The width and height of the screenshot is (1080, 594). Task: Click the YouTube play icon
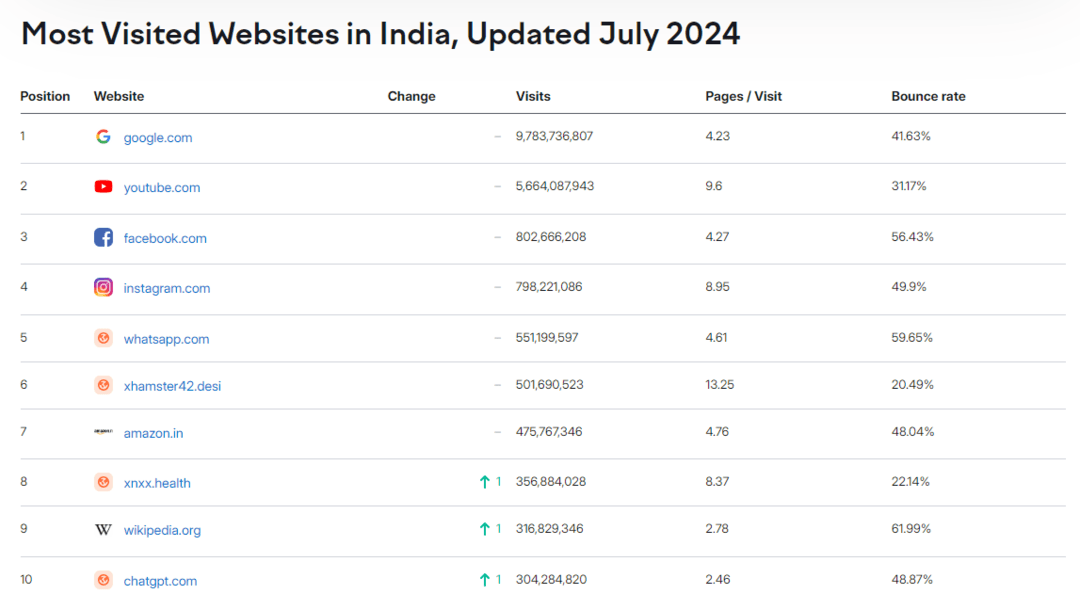[x=103, y=187]
